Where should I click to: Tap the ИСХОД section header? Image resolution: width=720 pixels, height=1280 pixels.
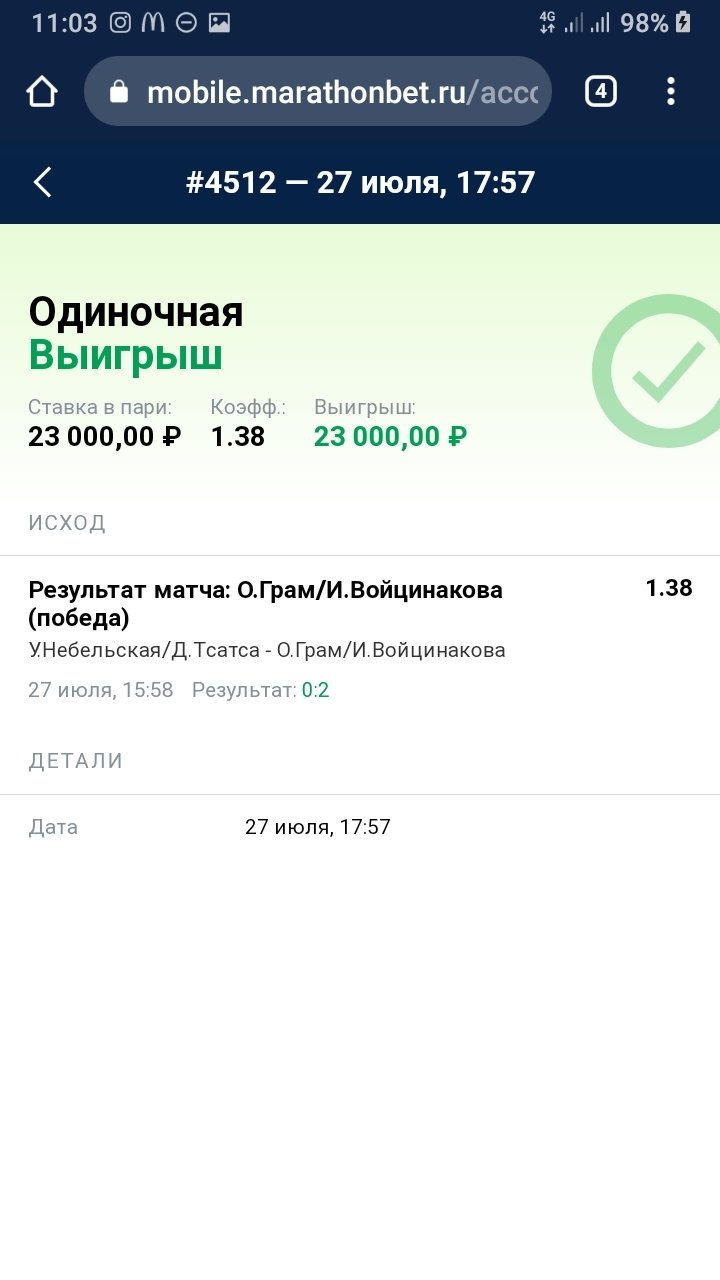tap(67, 522)
